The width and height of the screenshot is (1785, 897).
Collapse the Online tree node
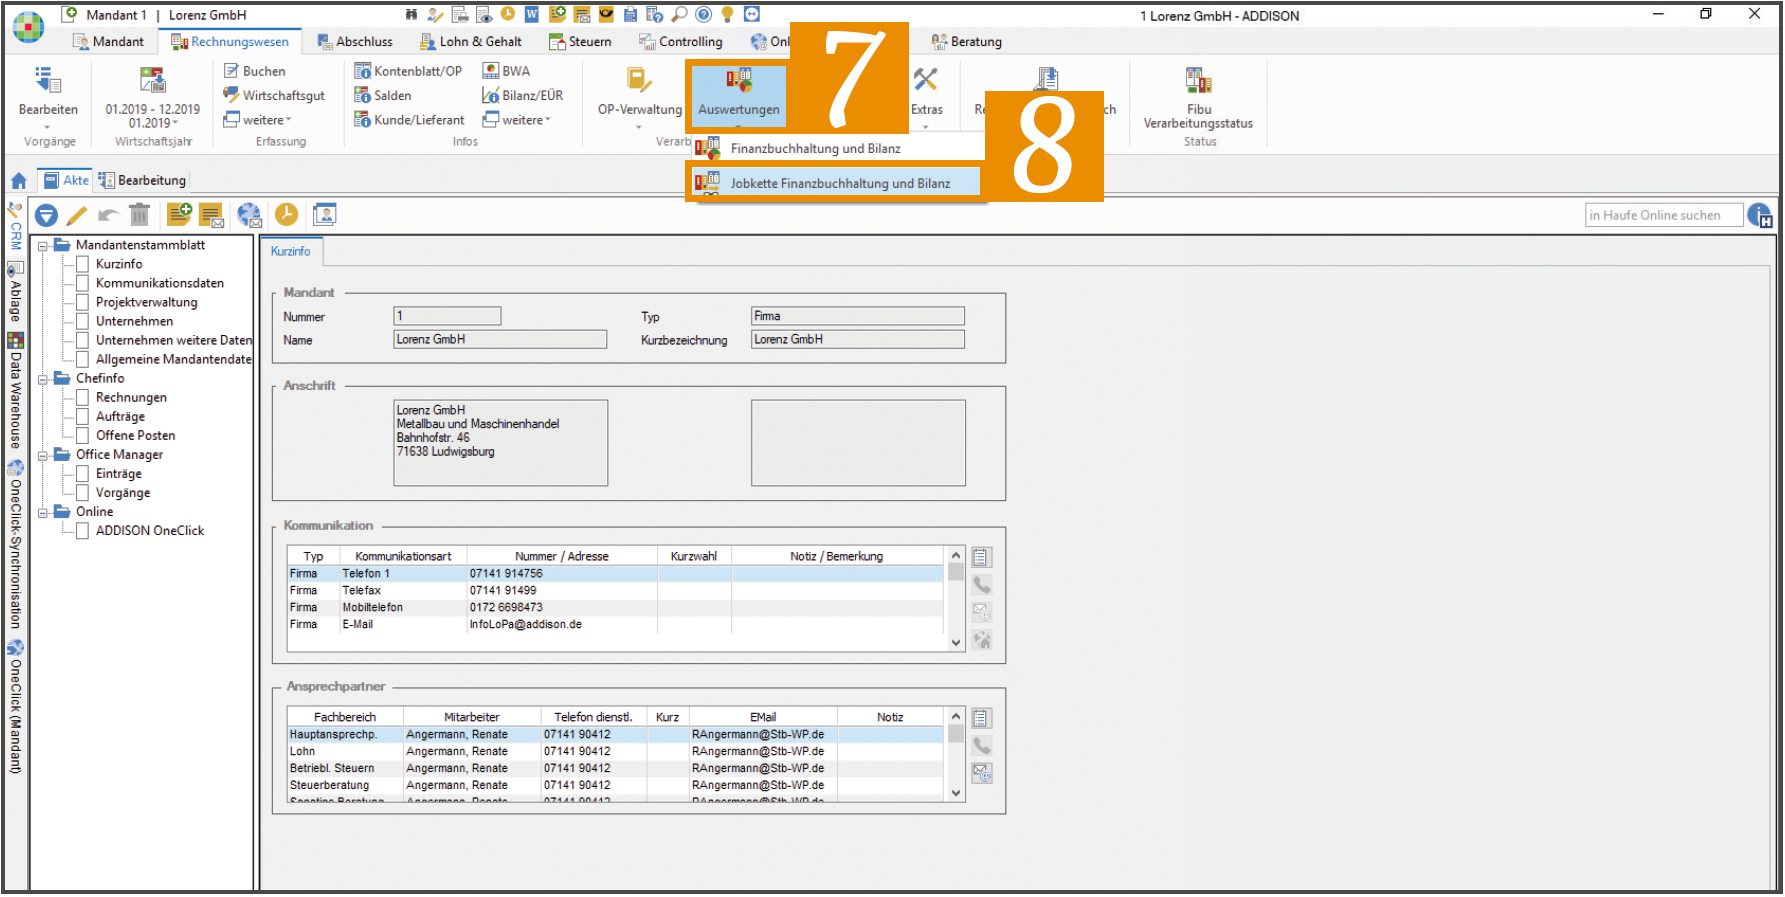(43, 512)
